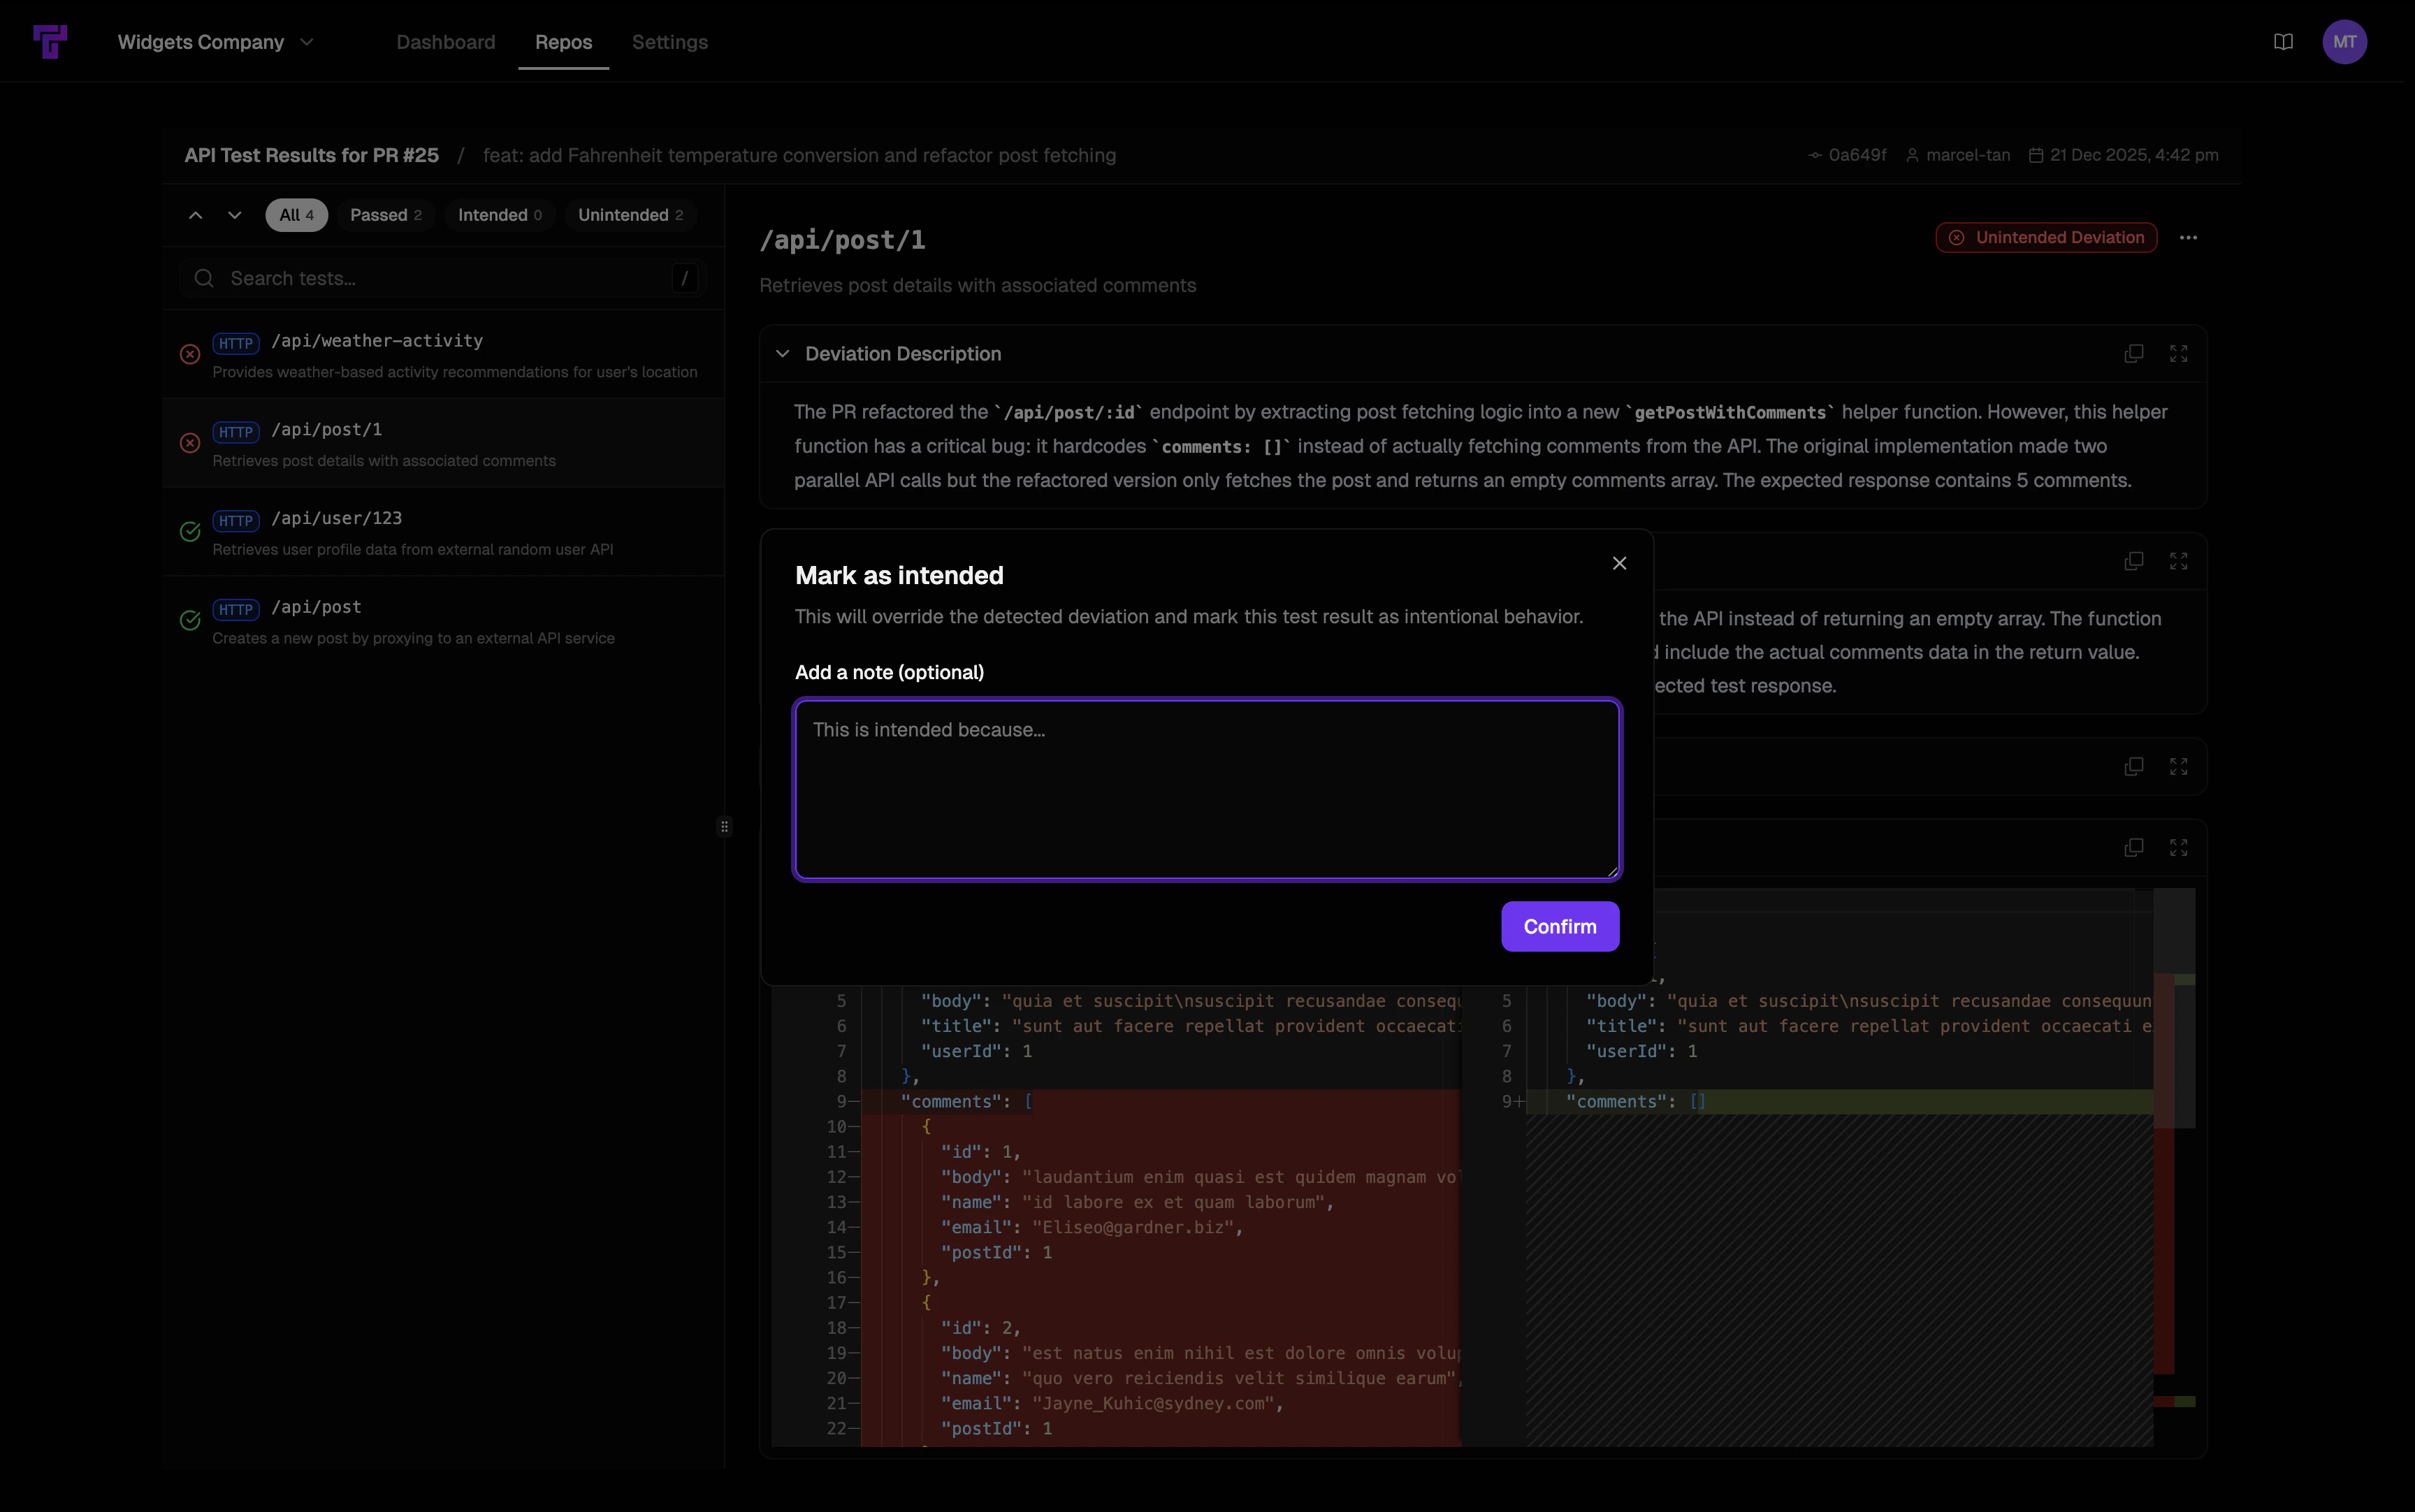Screen dimensions: 2415x1512
Task: Open the Settings tab
Action: pos(668,42)
